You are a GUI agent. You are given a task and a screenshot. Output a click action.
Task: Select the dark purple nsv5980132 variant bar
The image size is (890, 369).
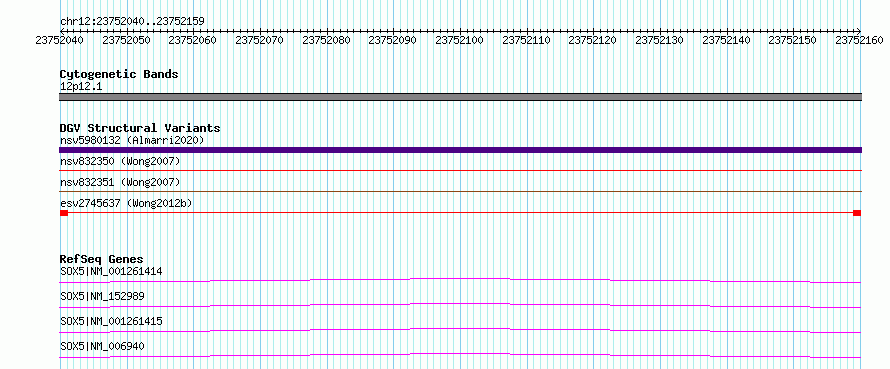pyautogui.click(x=460, y=150)
